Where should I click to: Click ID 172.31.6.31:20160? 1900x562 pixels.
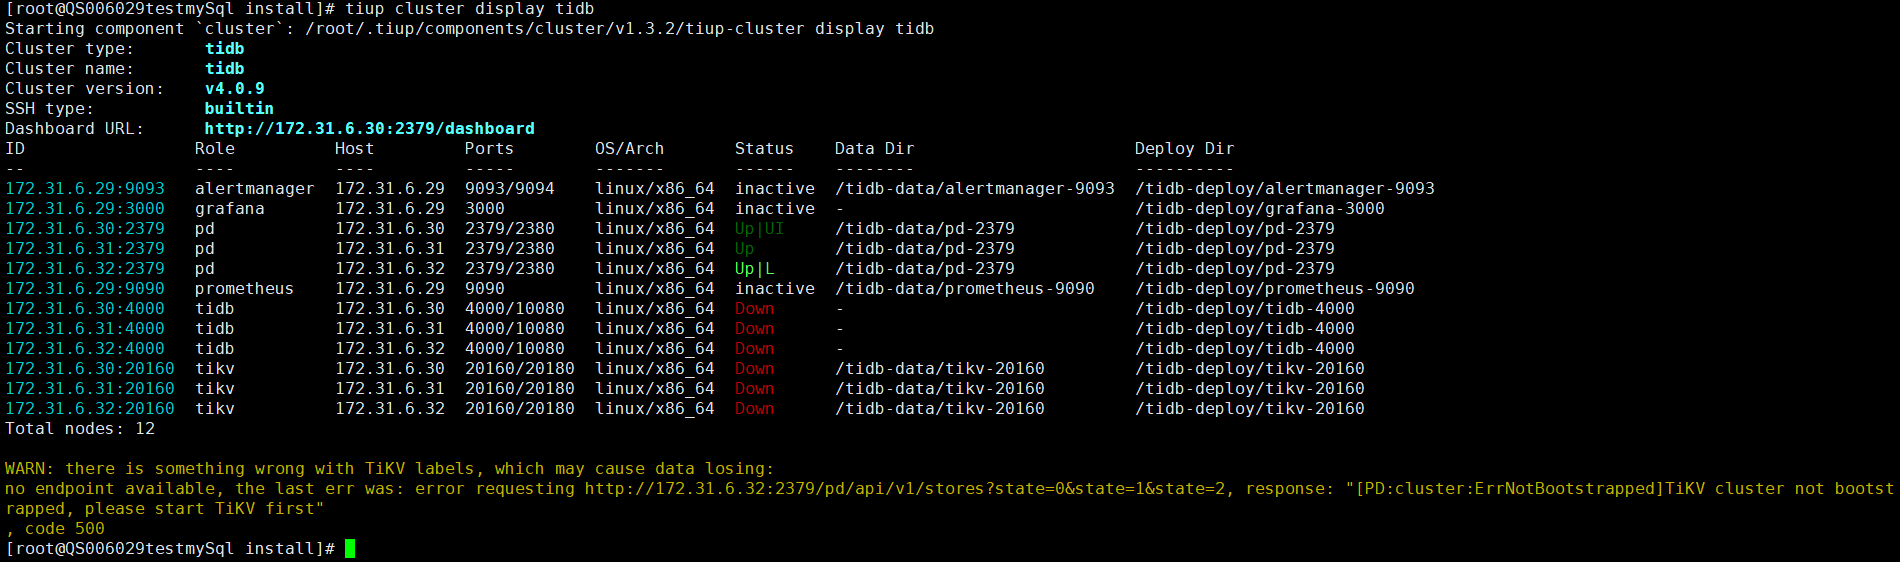pyautogui.click(x=90, y=389)
